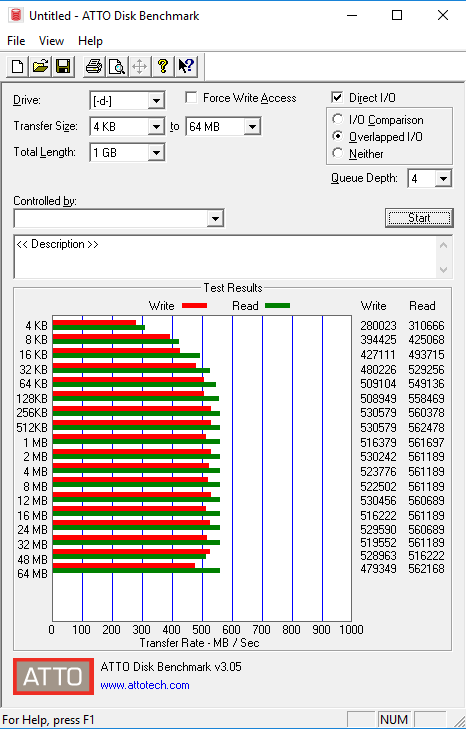Viewport: 466px width, 729px height.
Task: Click the grayed move arrows toolbar icon
Action: point(140,66)
